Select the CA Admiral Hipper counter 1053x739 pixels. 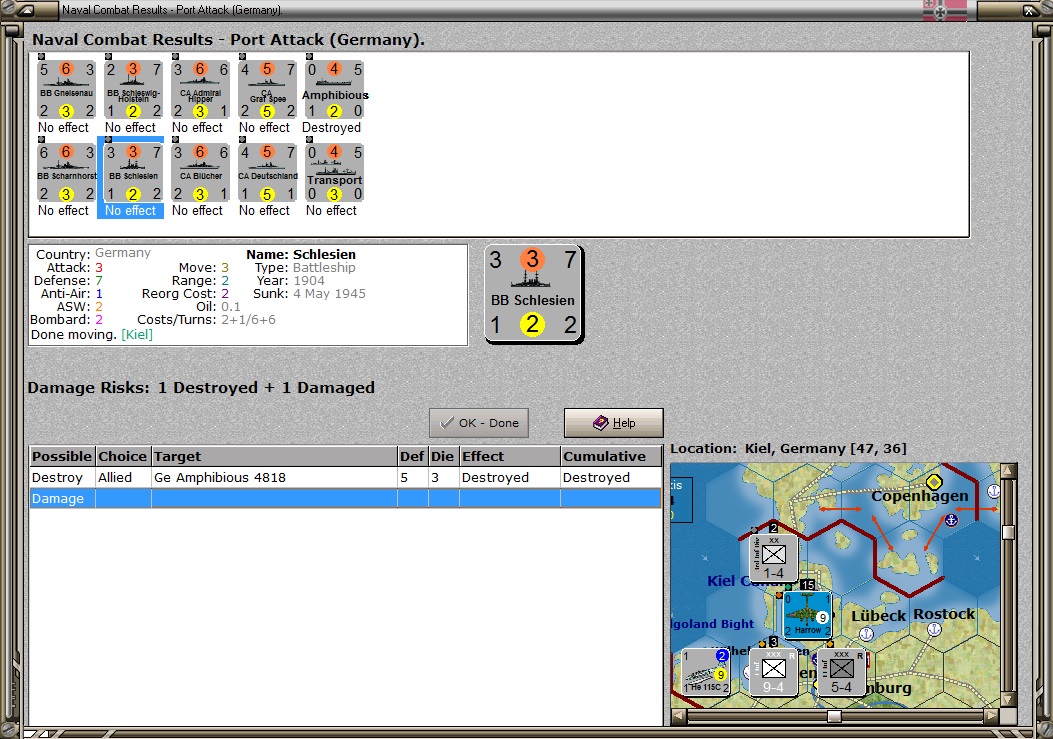pos(200,90)
